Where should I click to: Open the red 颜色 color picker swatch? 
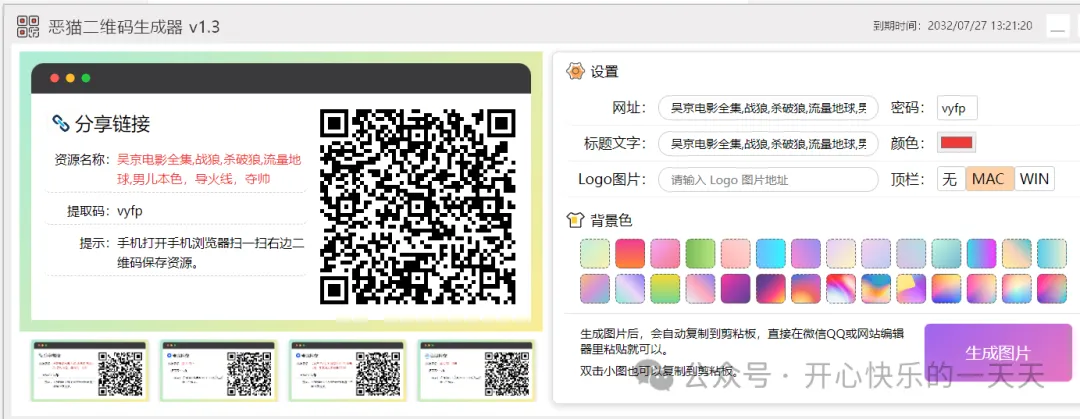[x=957, y=143]
